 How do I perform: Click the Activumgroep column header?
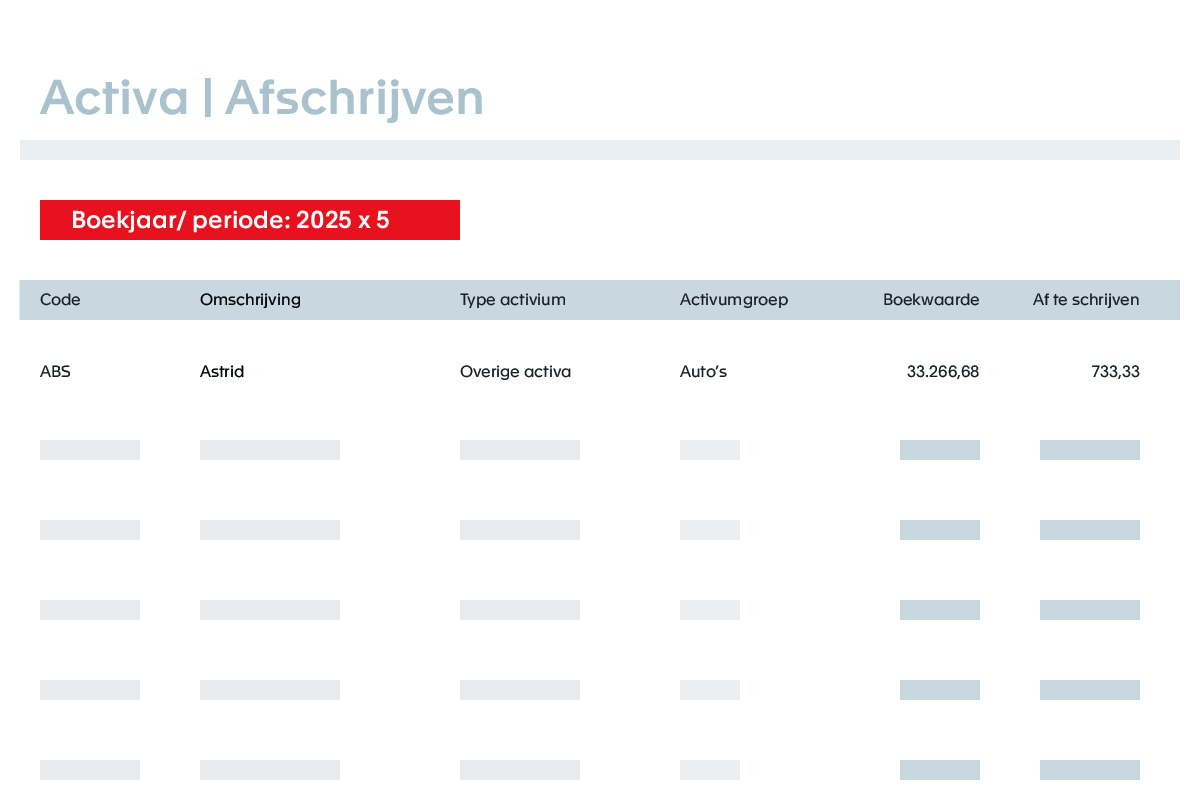click(x=734, y=300)
